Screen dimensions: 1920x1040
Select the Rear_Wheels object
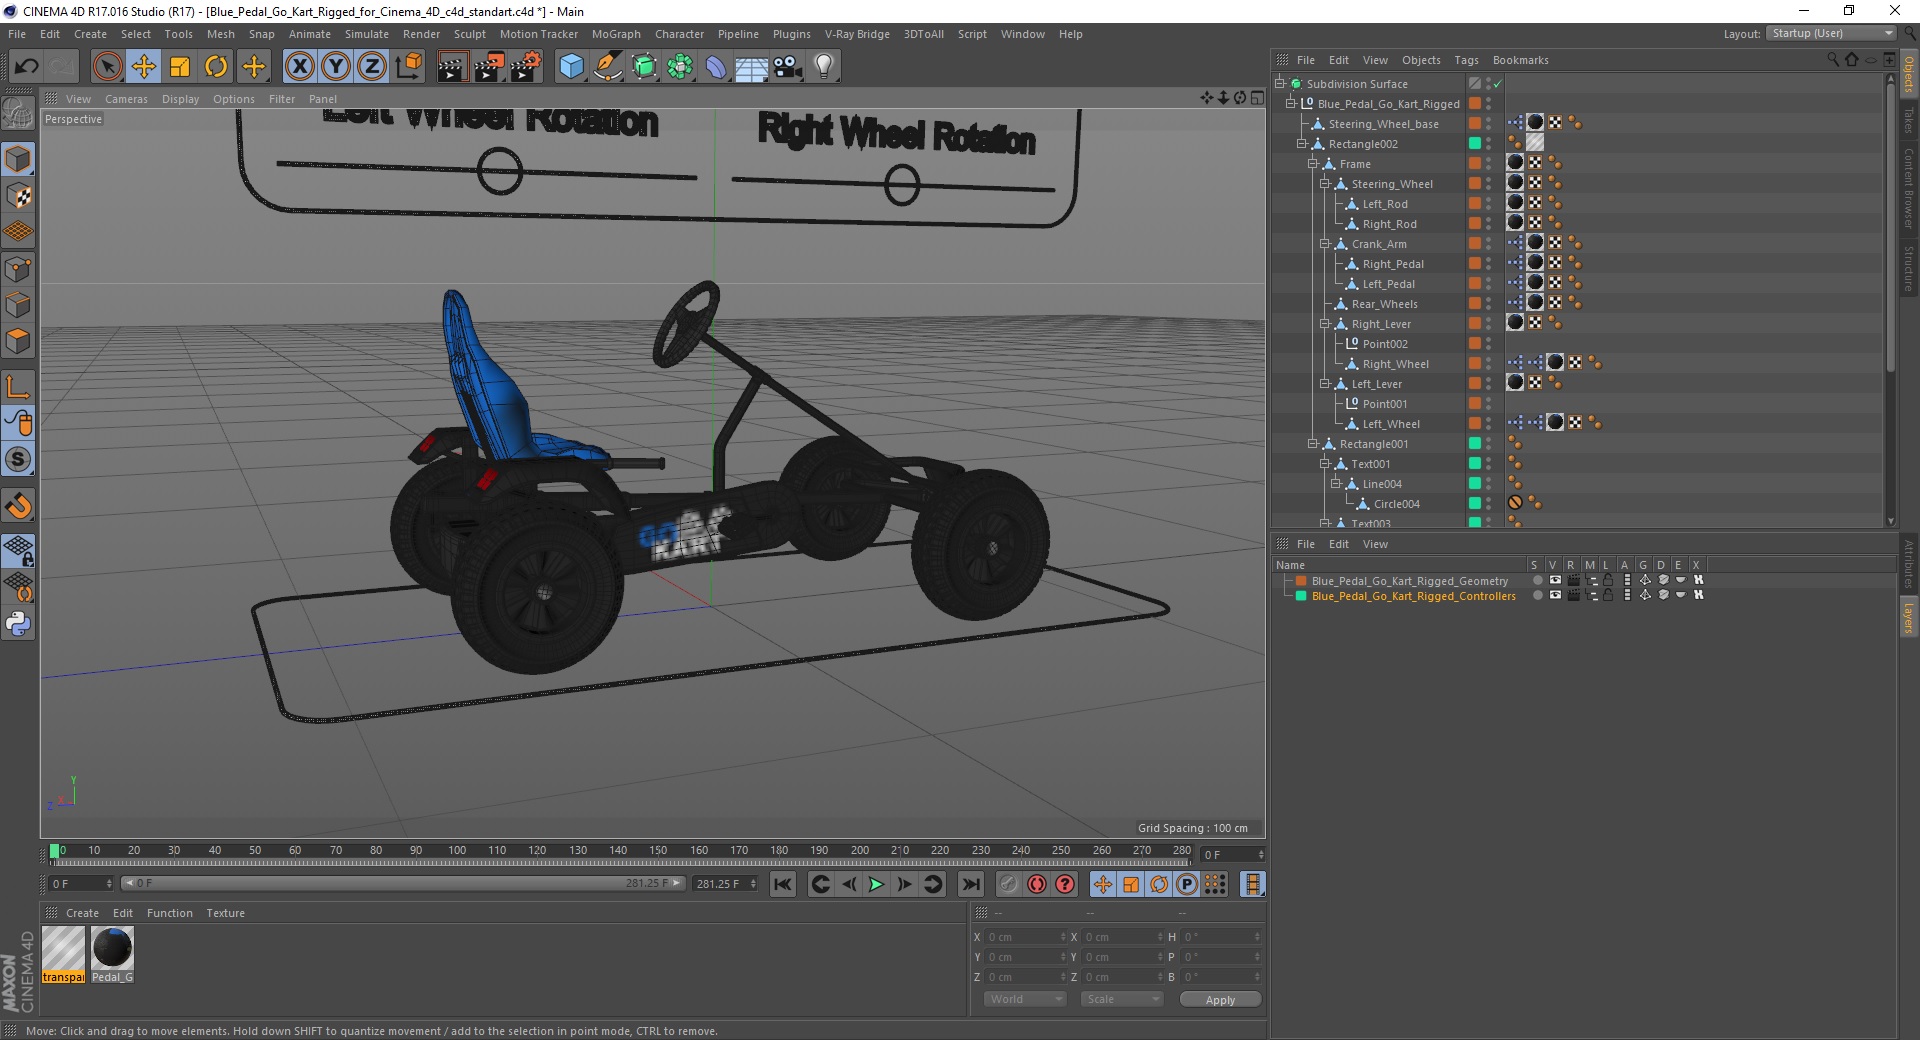[x=1384, y=304]
